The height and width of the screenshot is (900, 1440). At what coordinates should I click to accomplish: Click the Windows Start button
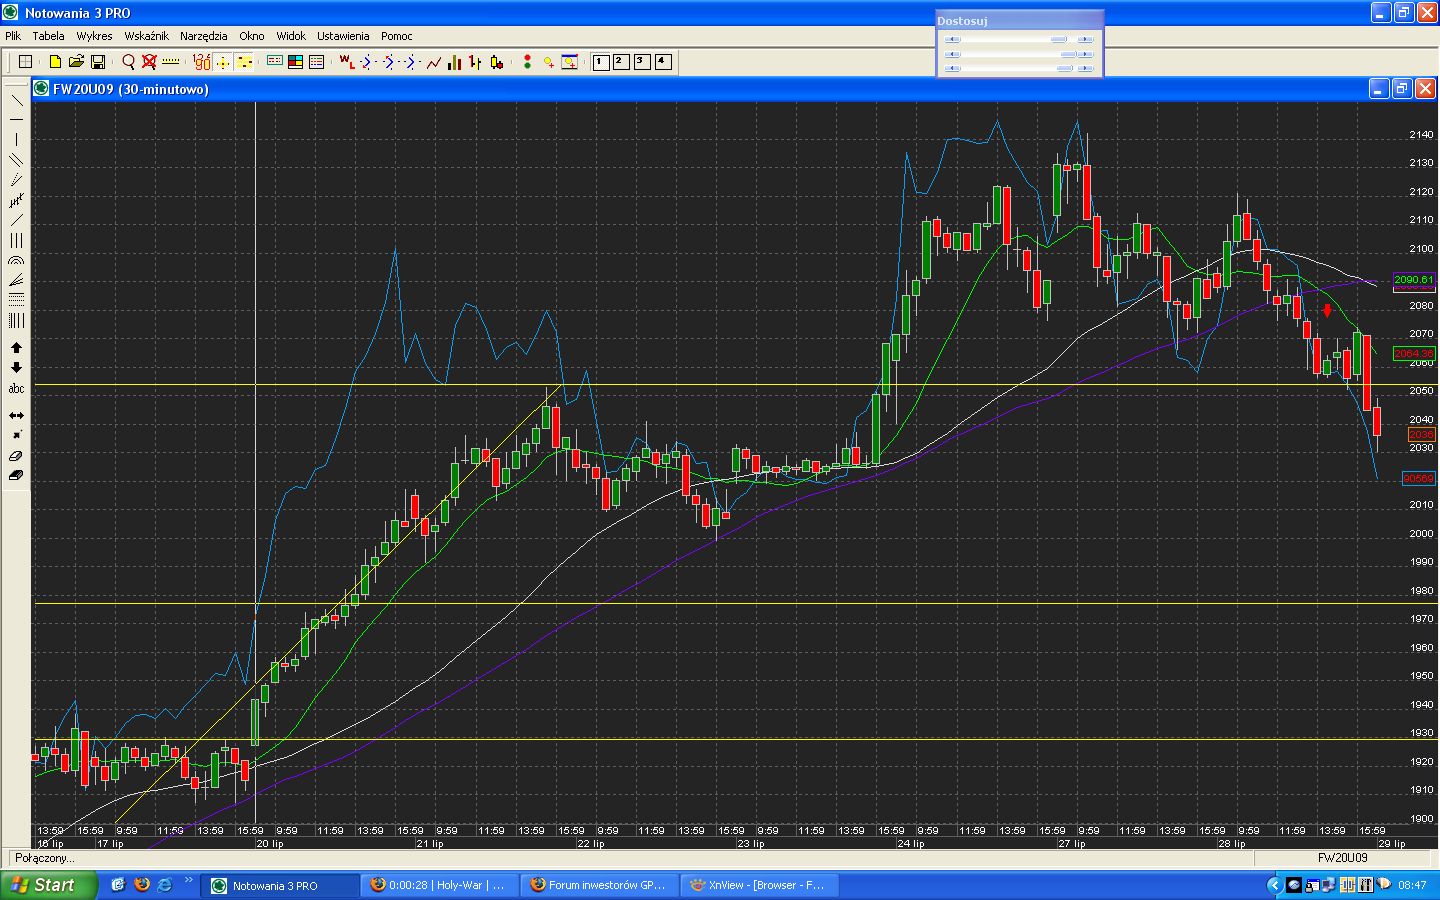point(48,885)
